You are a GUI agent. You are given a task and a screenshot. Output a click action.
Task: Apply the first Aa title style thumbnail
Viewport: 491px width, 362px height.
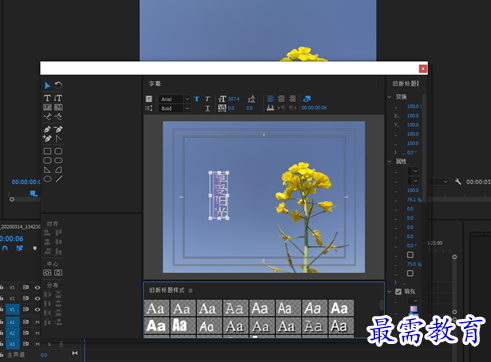pyautogui.click(x=156, y=308)
